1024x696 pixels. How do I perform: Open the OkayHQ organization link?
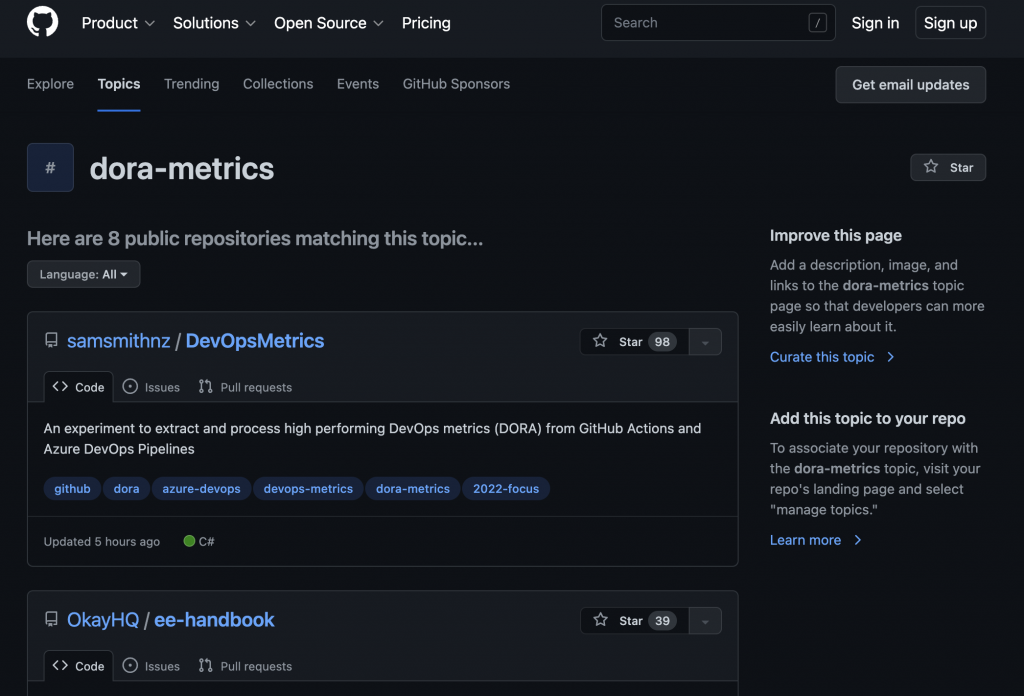pyautogui.click(x=103, y=620)
